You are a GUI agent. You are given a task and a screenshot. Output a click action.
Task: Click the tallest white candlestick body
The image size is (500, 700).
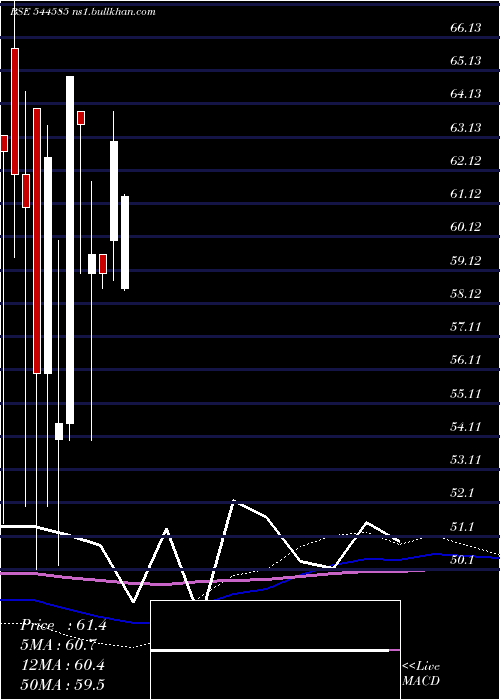[x=70, y=250]
